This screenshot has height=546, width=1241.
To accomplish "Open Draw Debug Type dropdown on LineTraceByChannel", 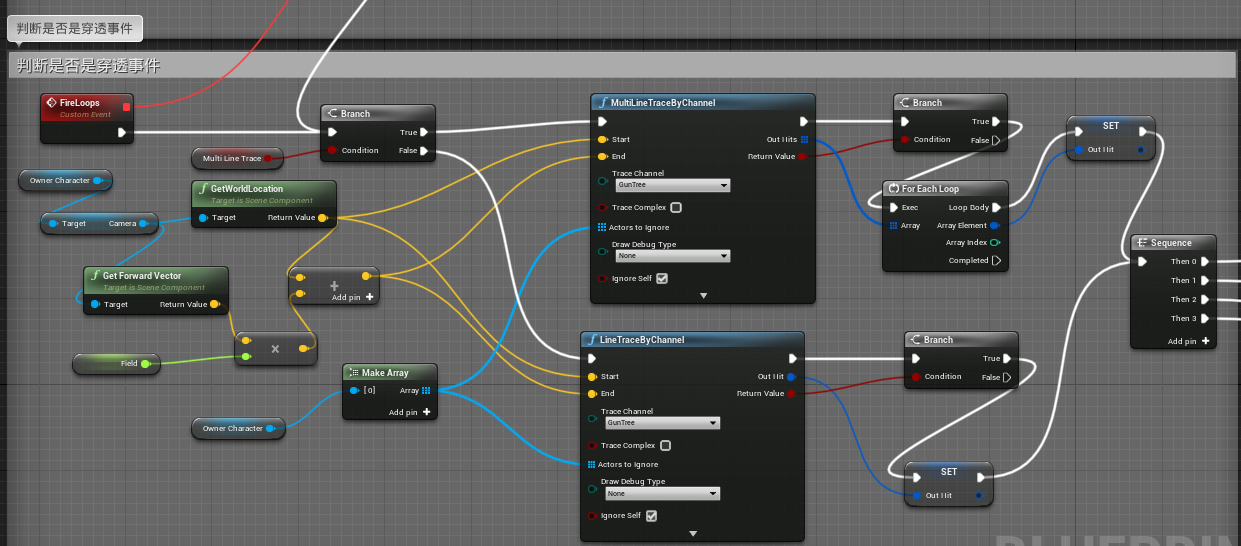I will click(662, 494).
